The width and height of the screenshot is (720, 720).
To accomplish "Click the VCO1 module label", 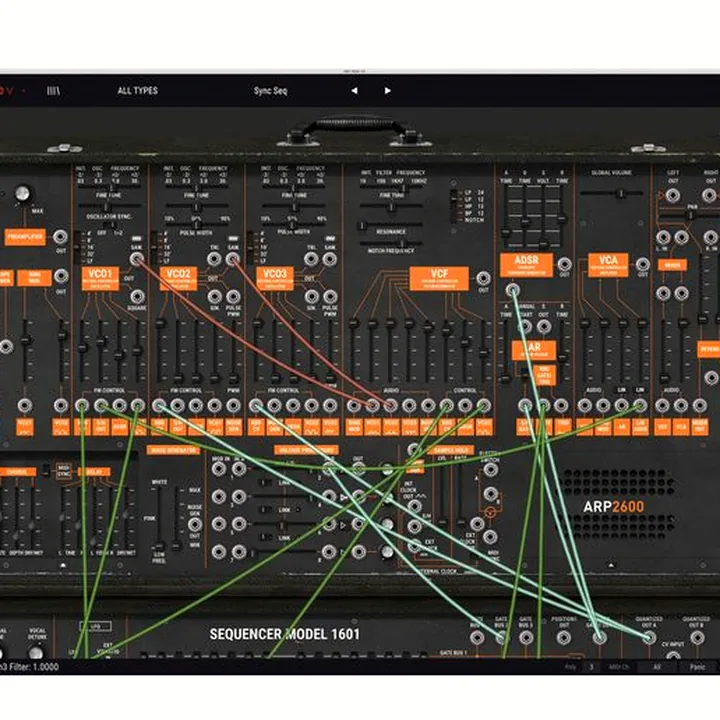I will (x=100, y=279).
